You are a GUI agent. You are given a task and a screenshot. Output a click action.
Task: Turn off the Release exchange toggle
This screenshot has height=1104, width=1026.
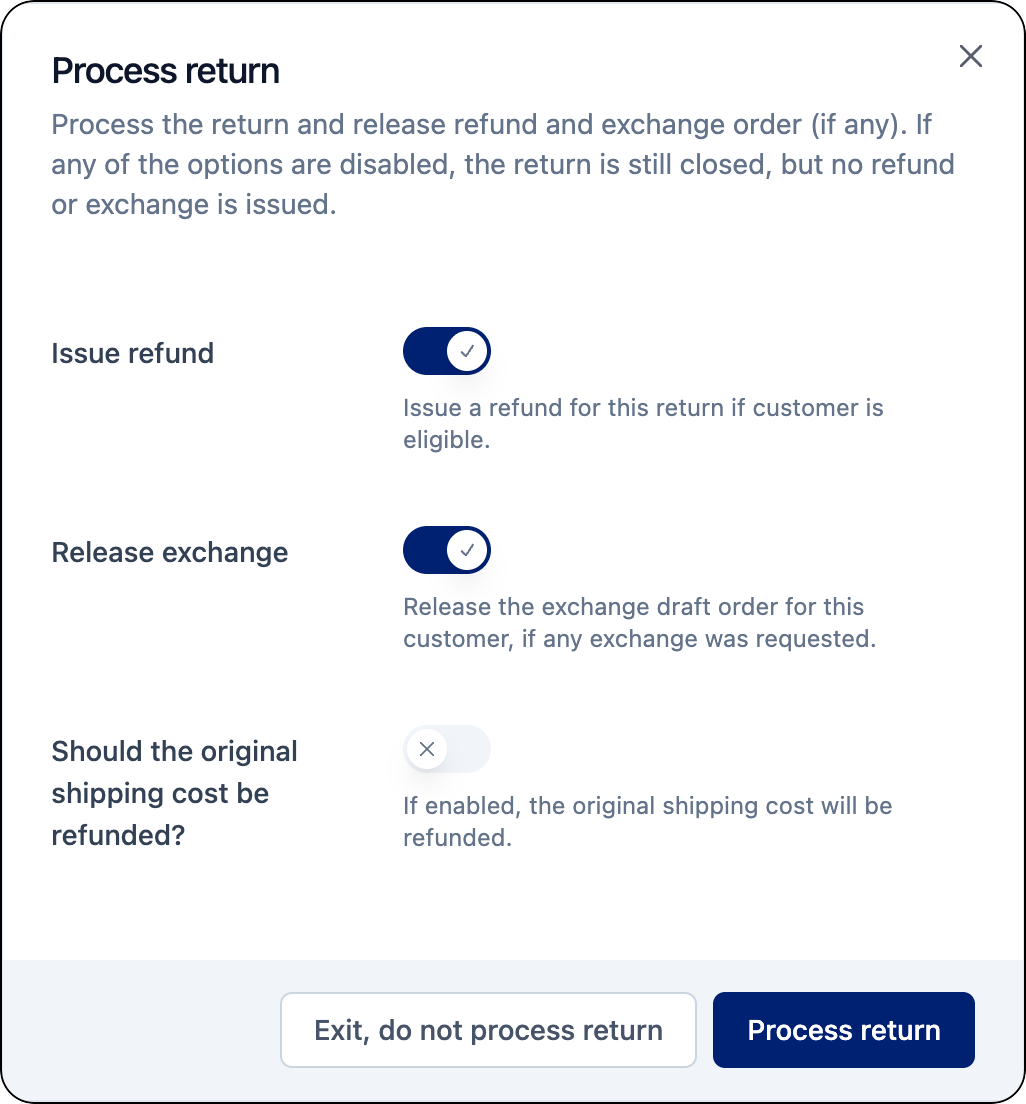click(x=446, y=550)
